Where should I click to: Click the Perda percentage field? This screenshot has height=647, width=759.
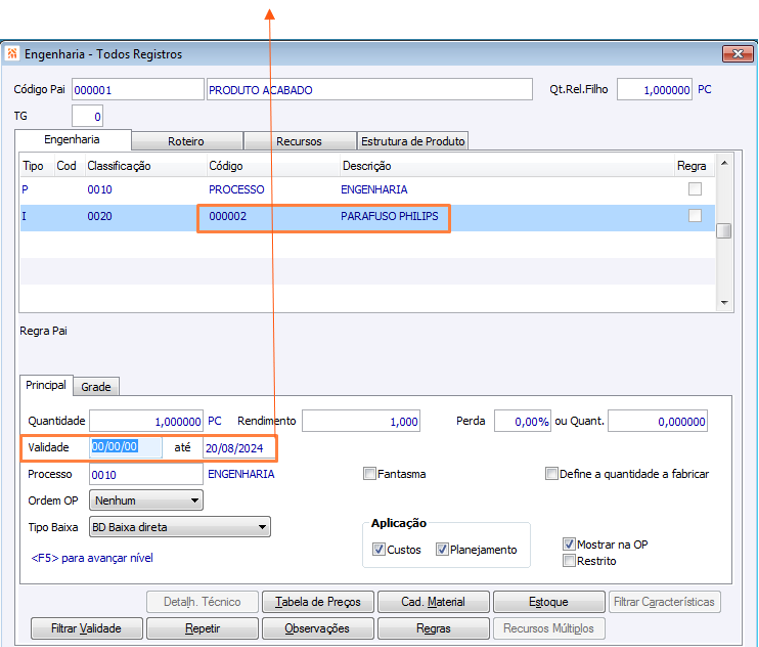coord(522,421)
